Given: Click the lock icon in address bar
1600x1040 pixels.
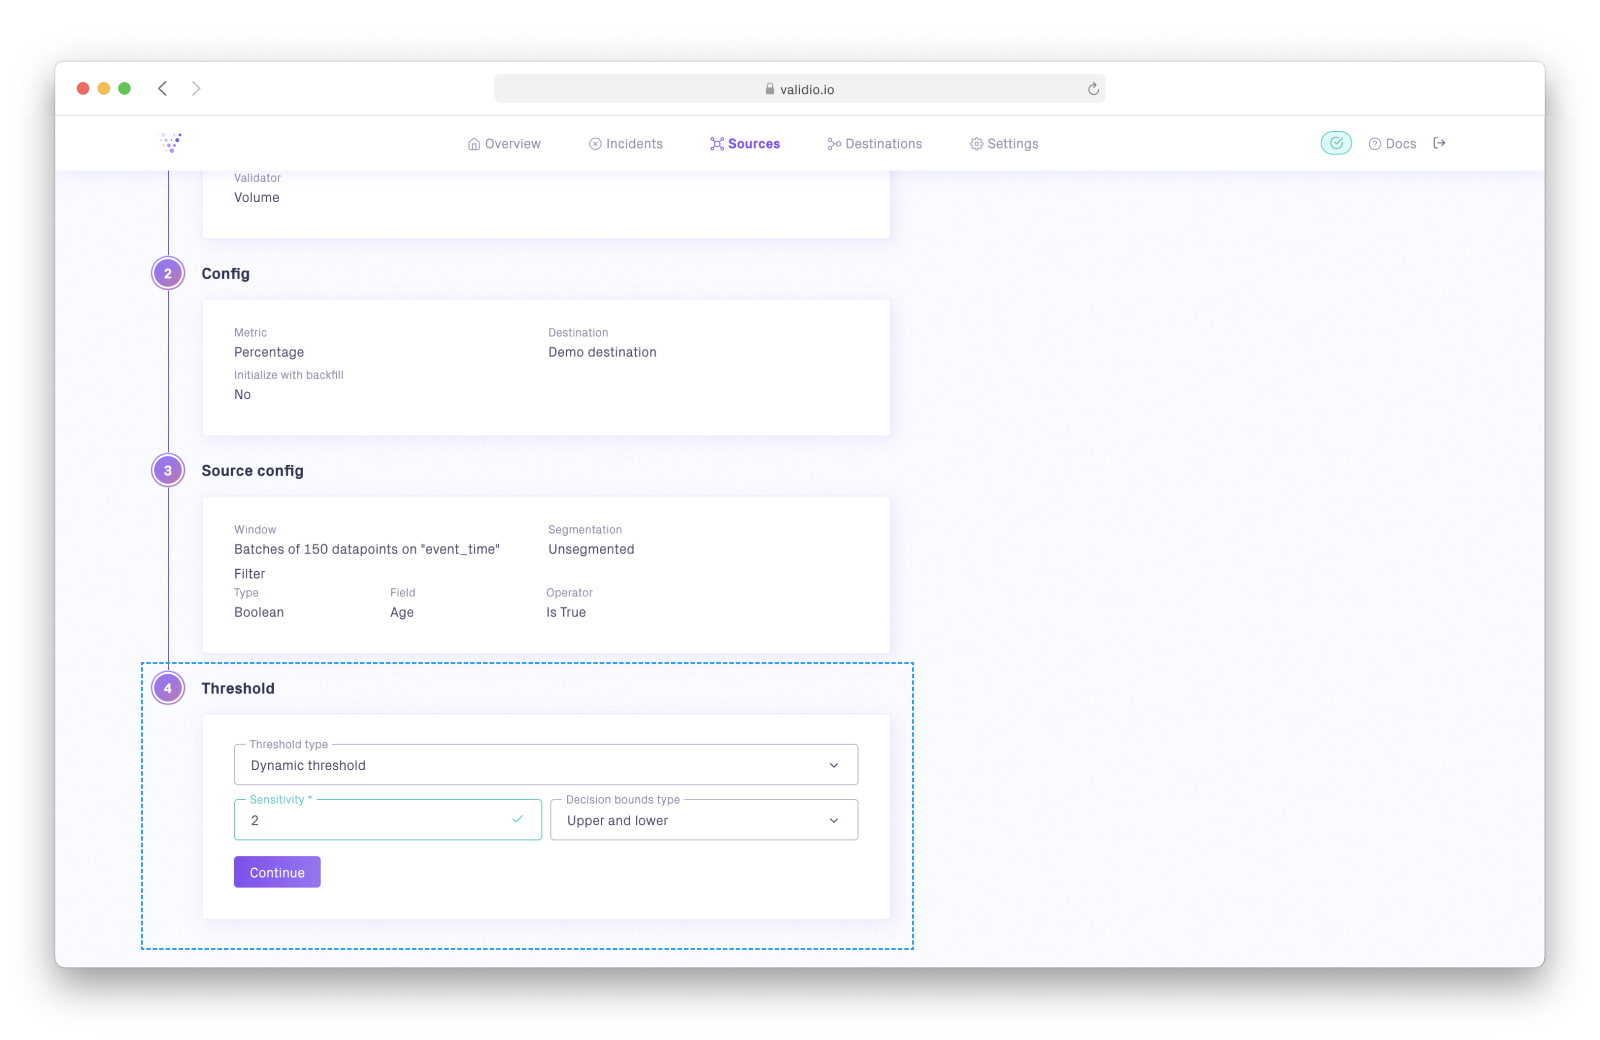Looking at the screenshot, I should pyautogui.click(x=770, y=89).
